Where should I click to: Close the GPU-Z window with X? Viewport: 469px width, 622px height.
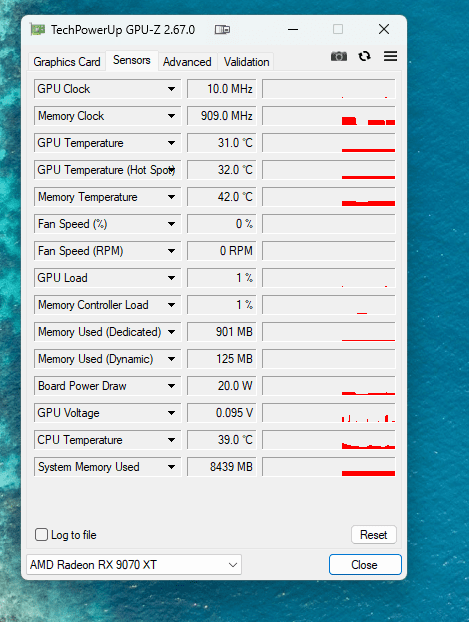point(384,29)
